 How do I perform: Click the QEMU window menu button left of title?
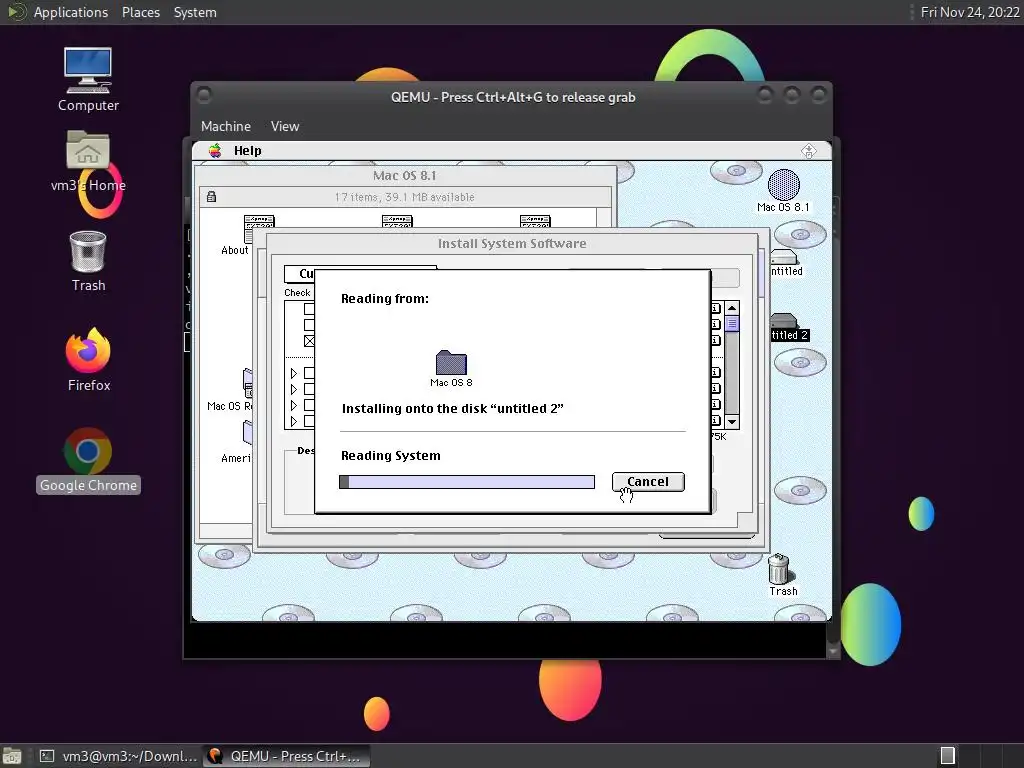[204, 96]
